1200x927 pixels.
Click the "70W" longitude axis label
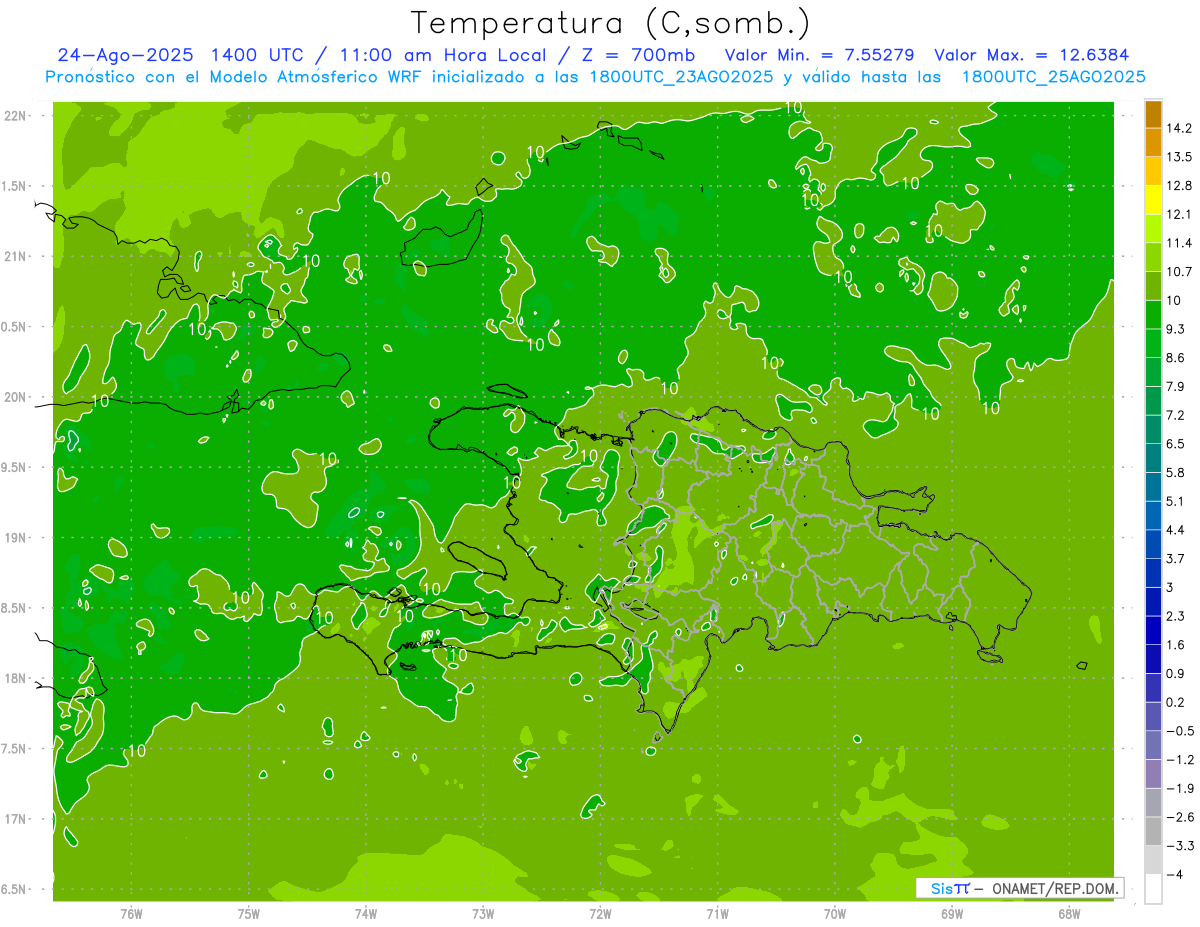[x=835, y=914]
